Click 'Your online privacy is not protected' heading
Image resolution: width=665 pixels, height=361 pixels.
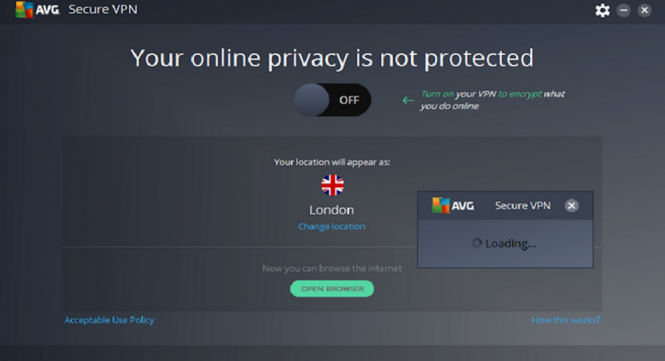click(332, 58)
